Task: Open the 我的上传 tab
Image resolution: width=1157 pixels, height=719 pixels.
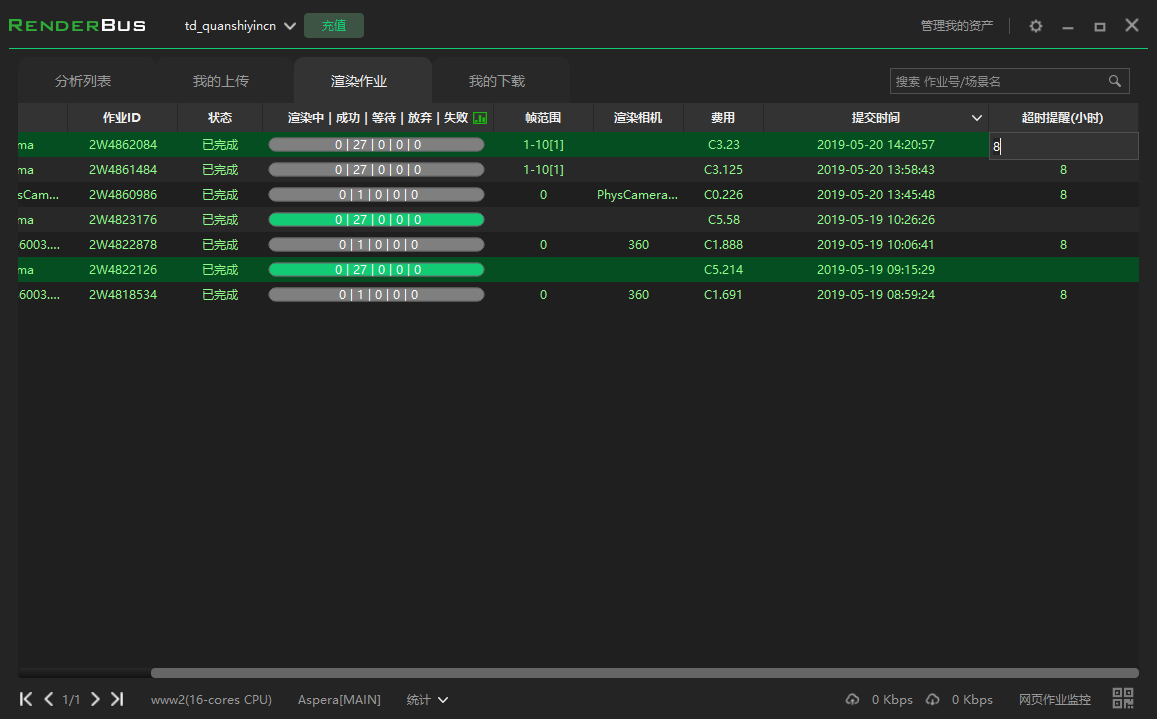Action: click(x=221, y=81)
